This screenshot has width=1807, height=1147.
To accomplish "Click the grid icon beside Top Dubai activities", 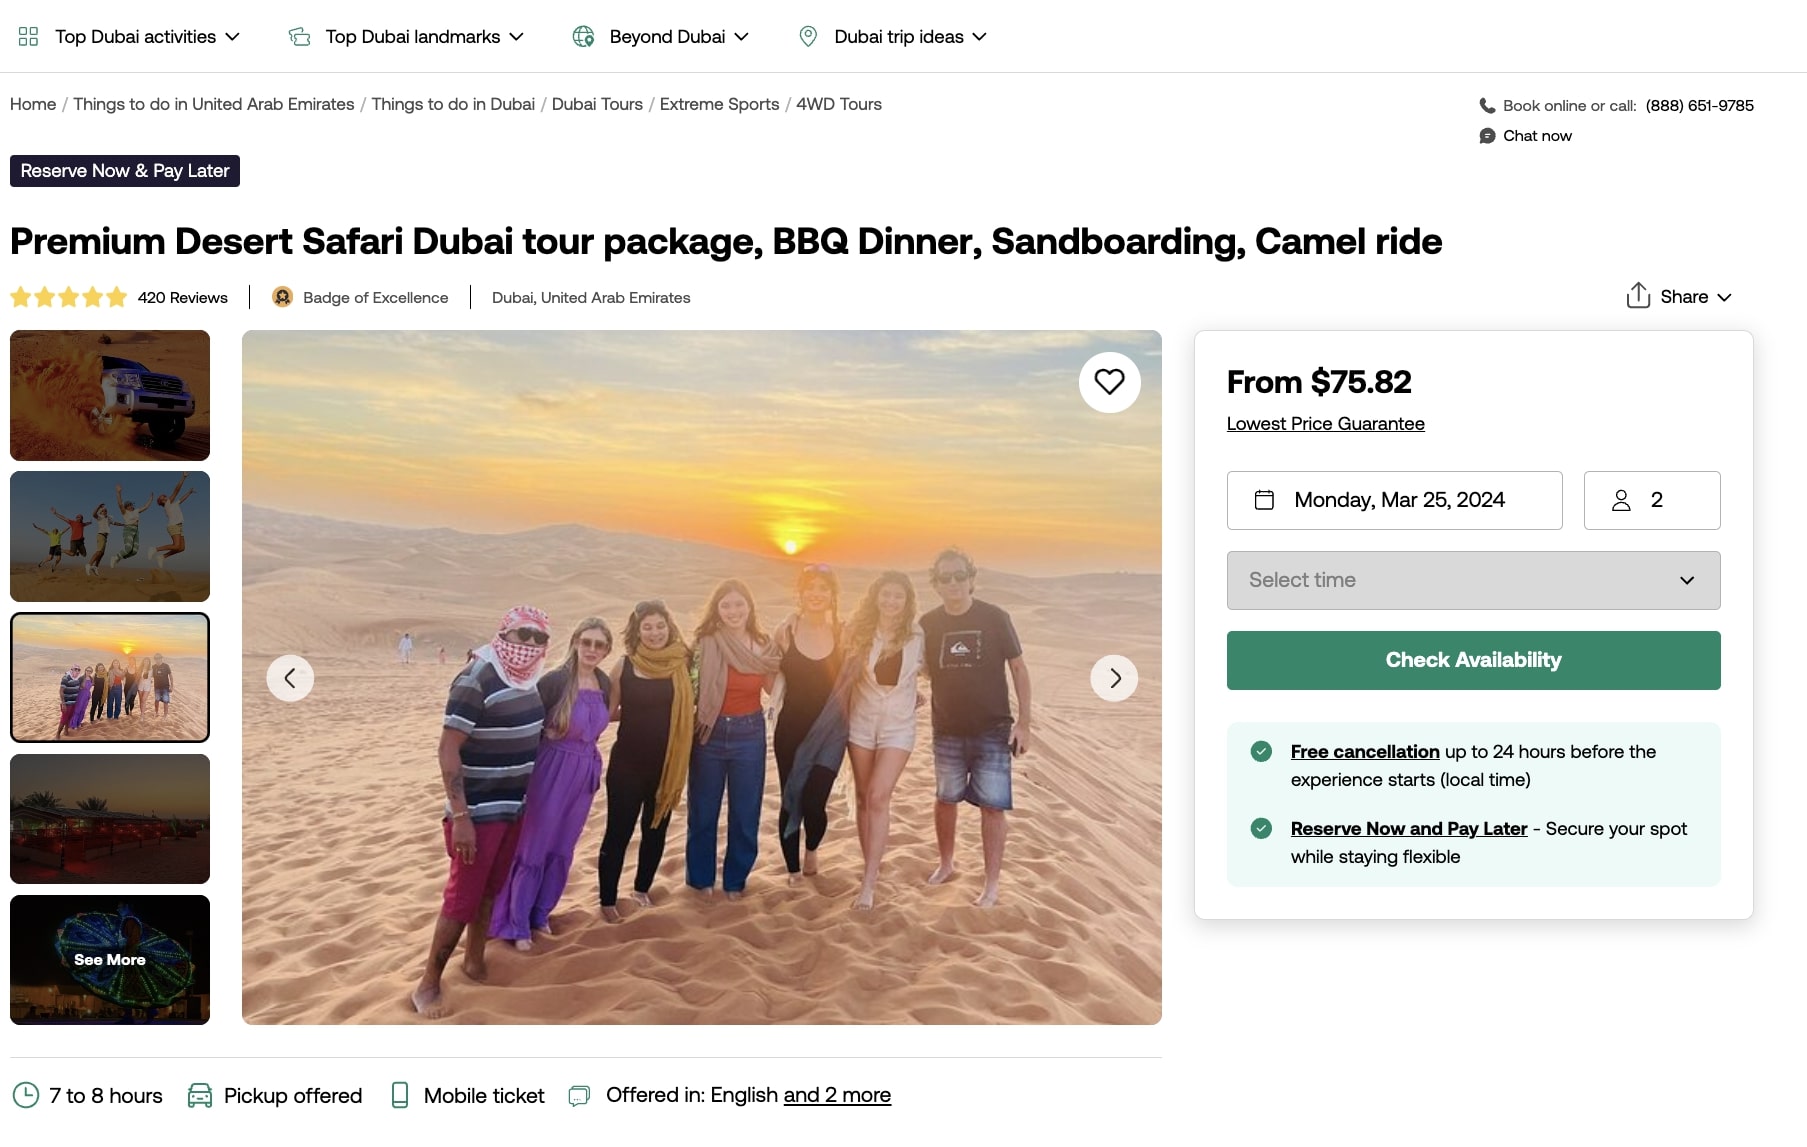I will click(x=27, y=36).
